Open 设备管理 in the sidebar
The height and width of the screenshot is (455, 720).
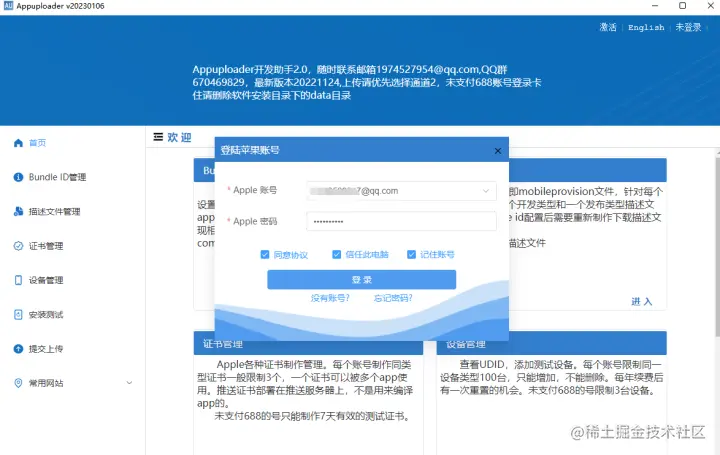pyautogui.click(x=46, y=280)
